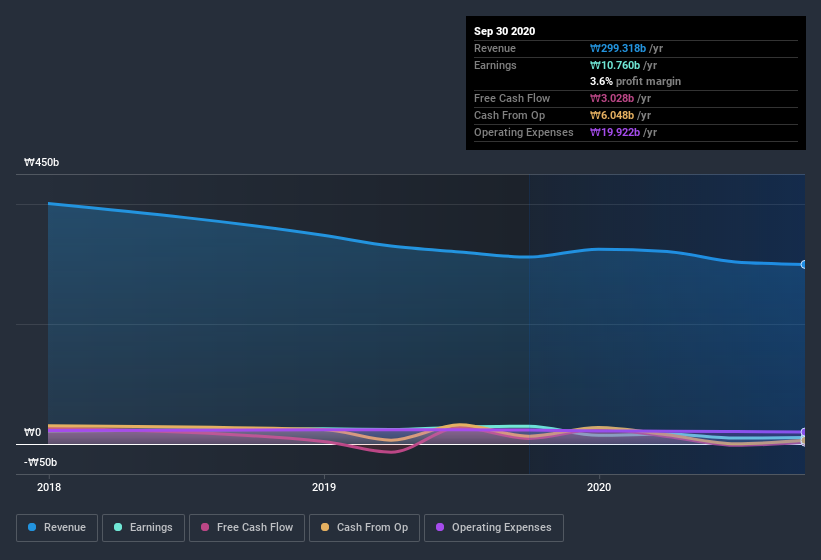Click the ₩450b y-axis label
Image resolution: width=821 pixels, height=560 pixels.
(x=41, y=162)
